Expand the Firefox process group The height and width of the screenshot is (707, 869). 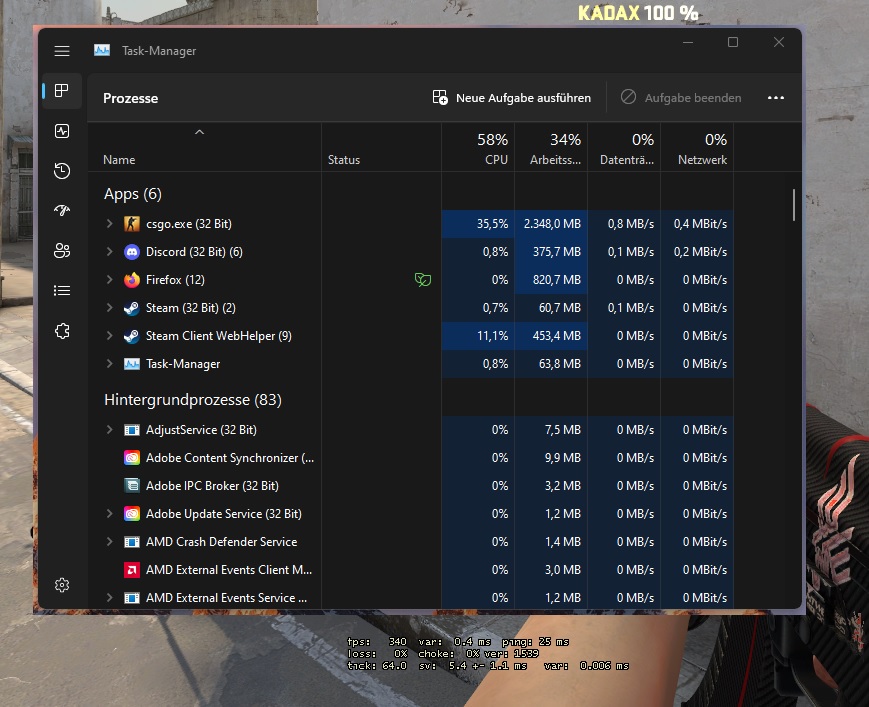tap(110, 280)
